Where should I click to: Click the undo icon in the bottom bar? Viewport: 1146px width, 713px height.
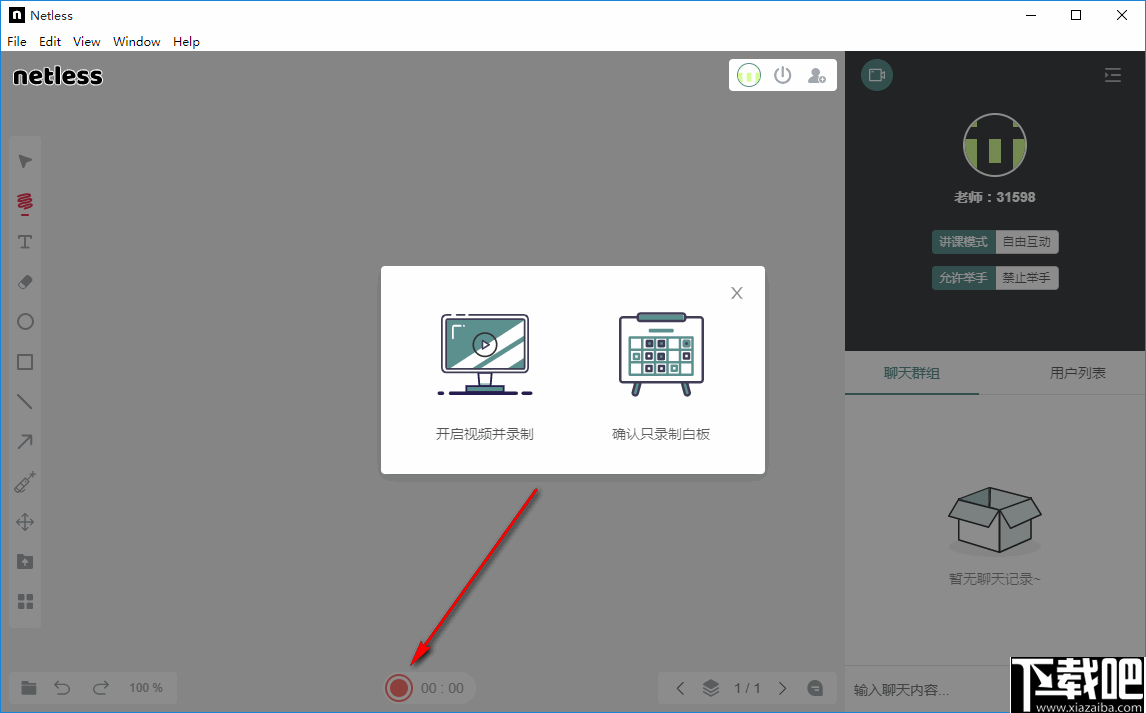coord(61,687)
